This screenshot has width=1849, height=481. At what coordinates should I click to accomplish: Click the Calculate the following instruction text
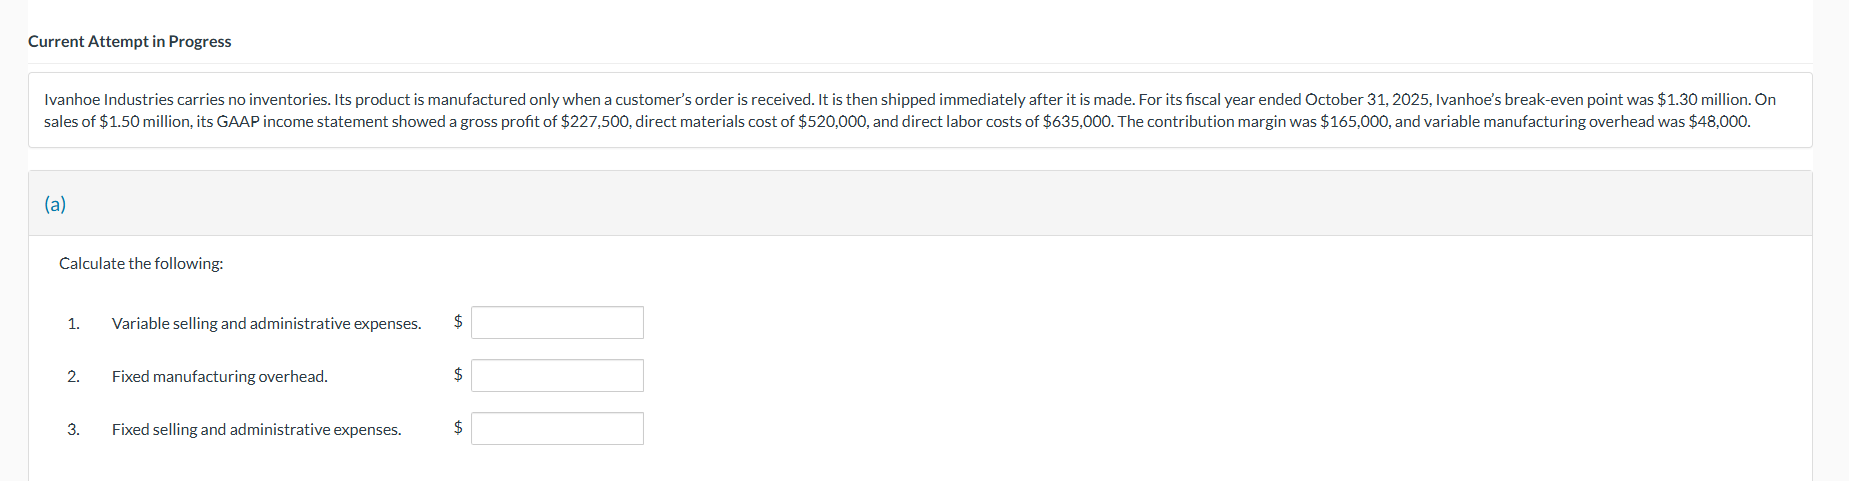coord(141,263)
